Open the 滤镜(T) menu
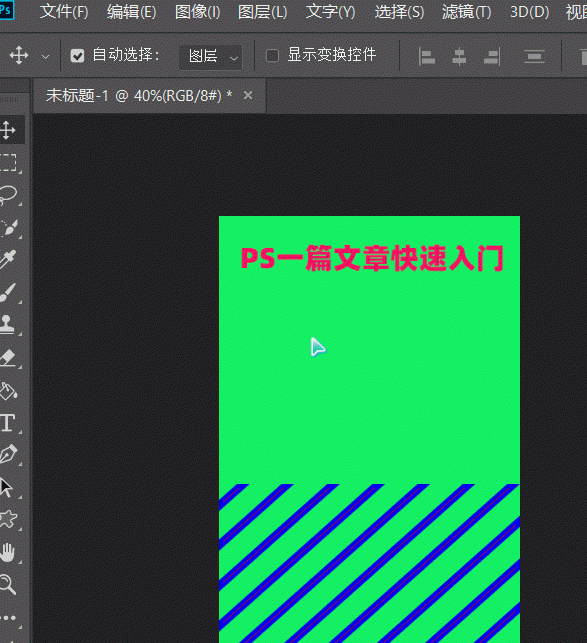This screenshot has width=587, height=643. point(466,12)
